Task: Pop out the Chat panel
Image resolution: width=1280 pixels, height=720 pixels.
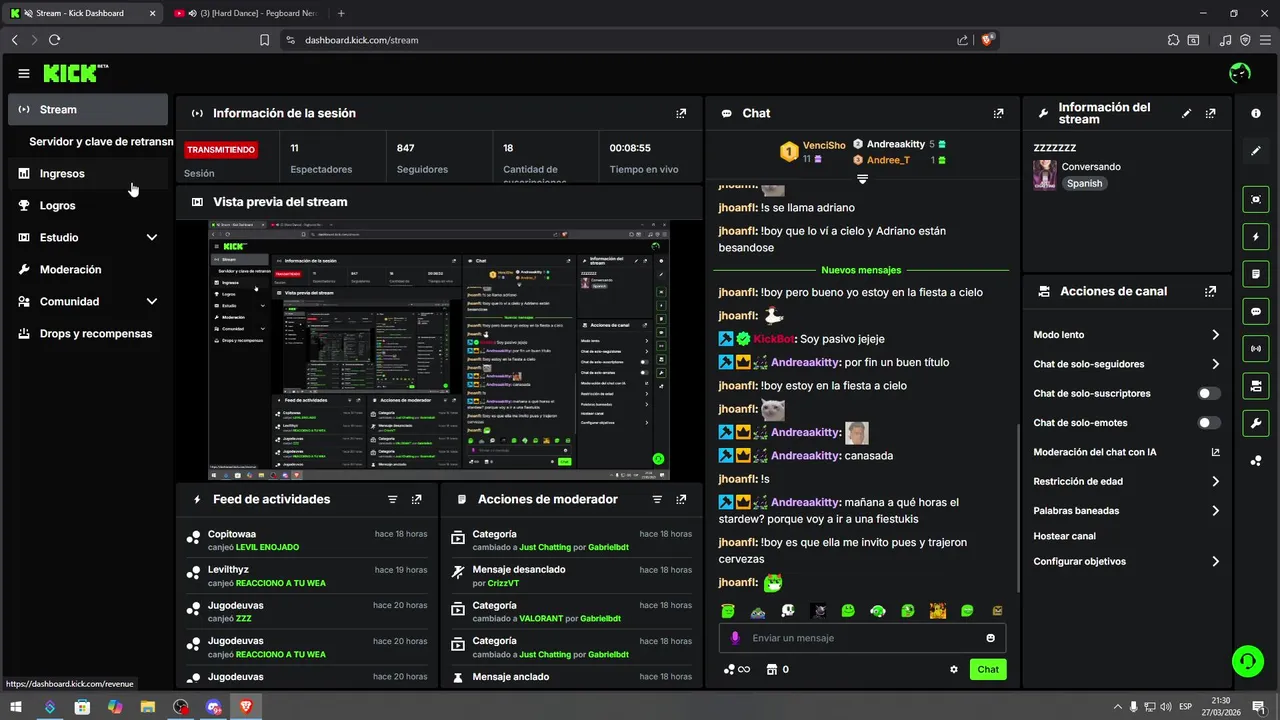Action: pyautogui.click(x=998, y=114)
